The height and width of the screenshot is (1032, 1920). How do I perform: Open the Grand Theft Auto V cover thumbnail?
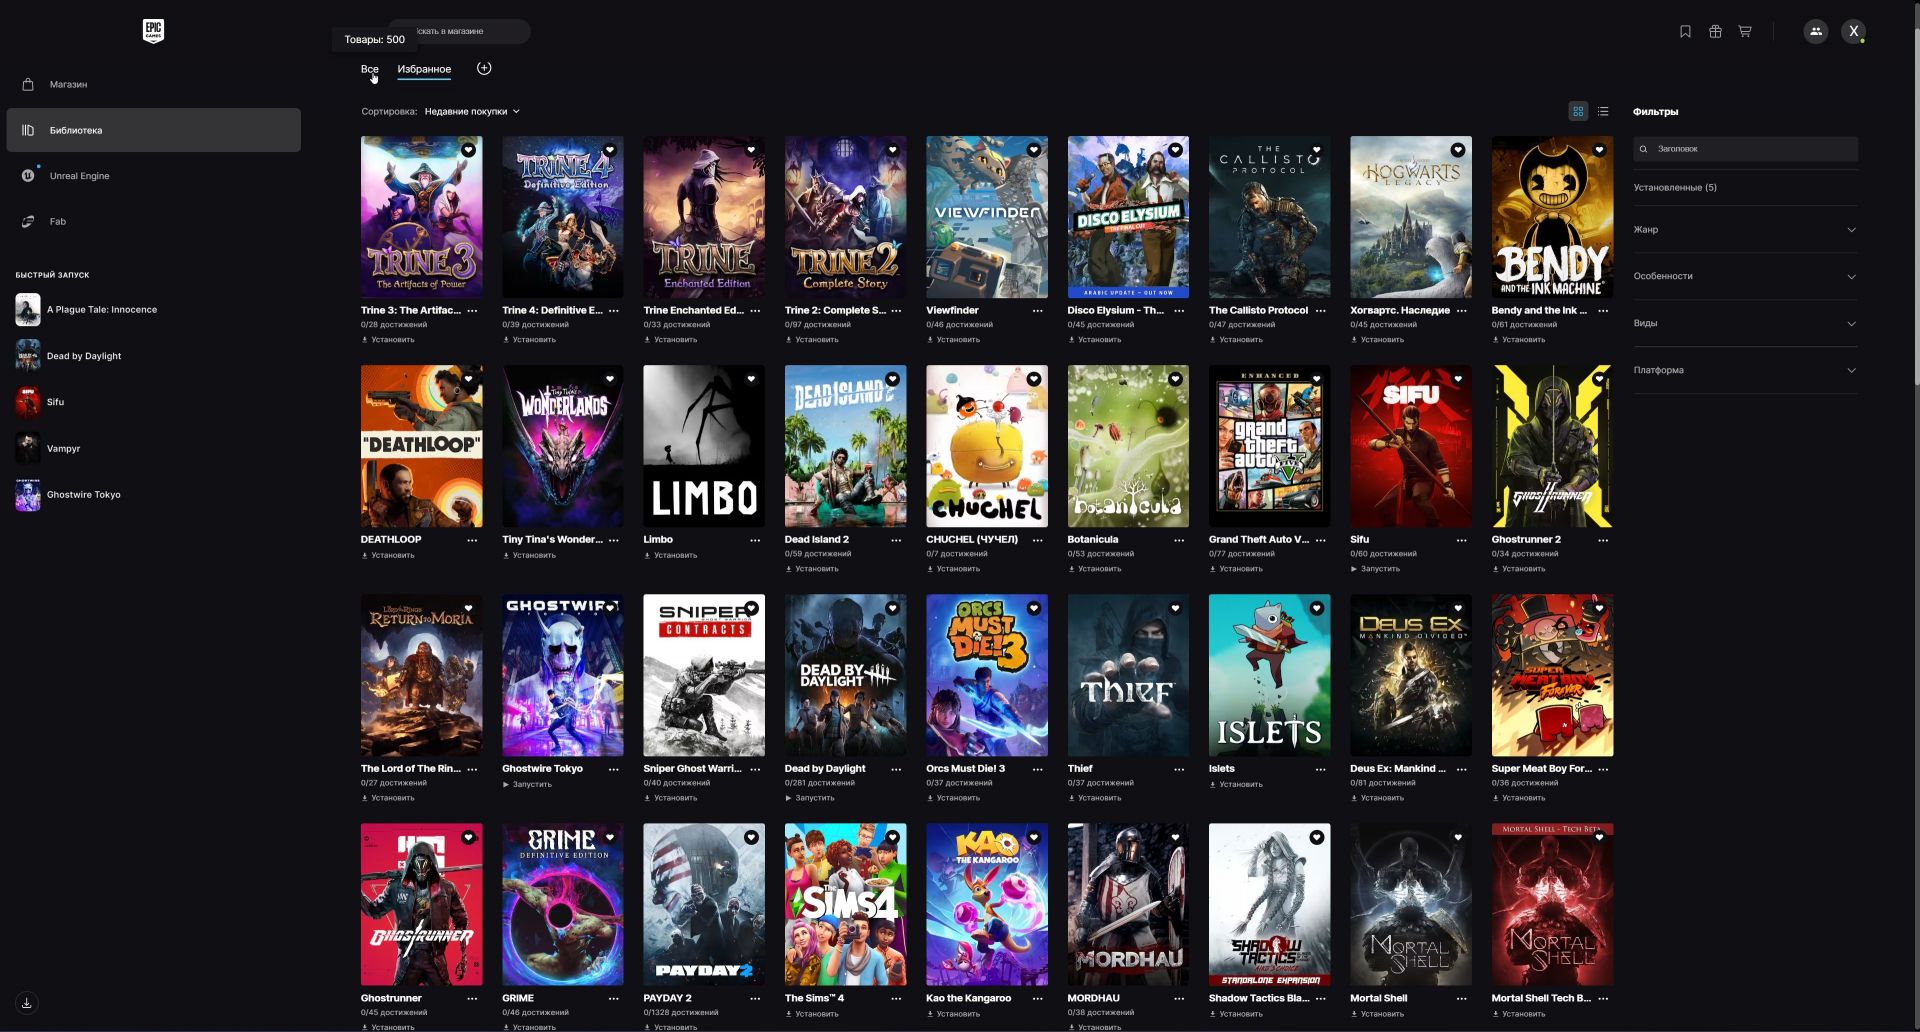pos(1269,446)
